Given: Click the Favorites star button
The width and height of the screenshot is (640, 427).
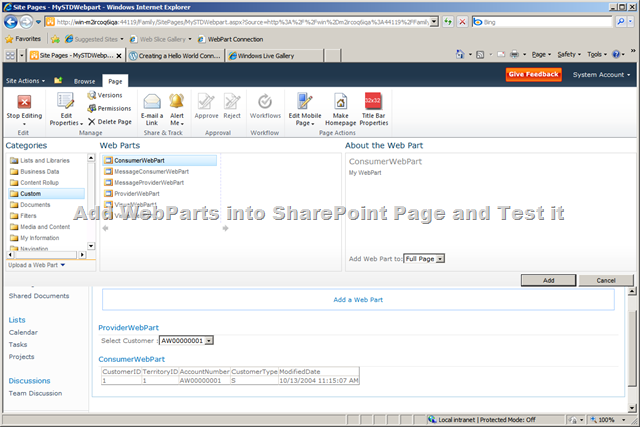Looking at the screenshot, I should [x=23, y=39].
